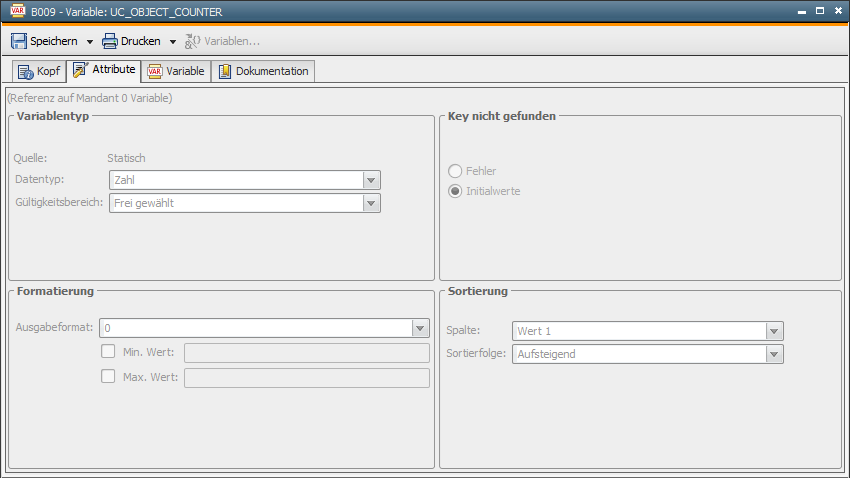Expand the Gültigkeitsbereich dropdown
The height and width of the screenshot is (478, 850).
point(371,203)
